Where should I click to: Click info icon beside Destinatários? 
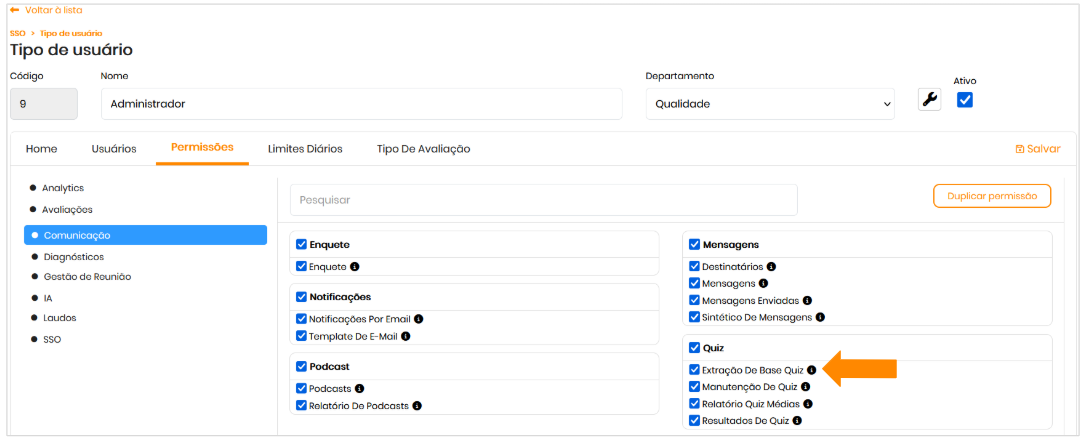771,267
